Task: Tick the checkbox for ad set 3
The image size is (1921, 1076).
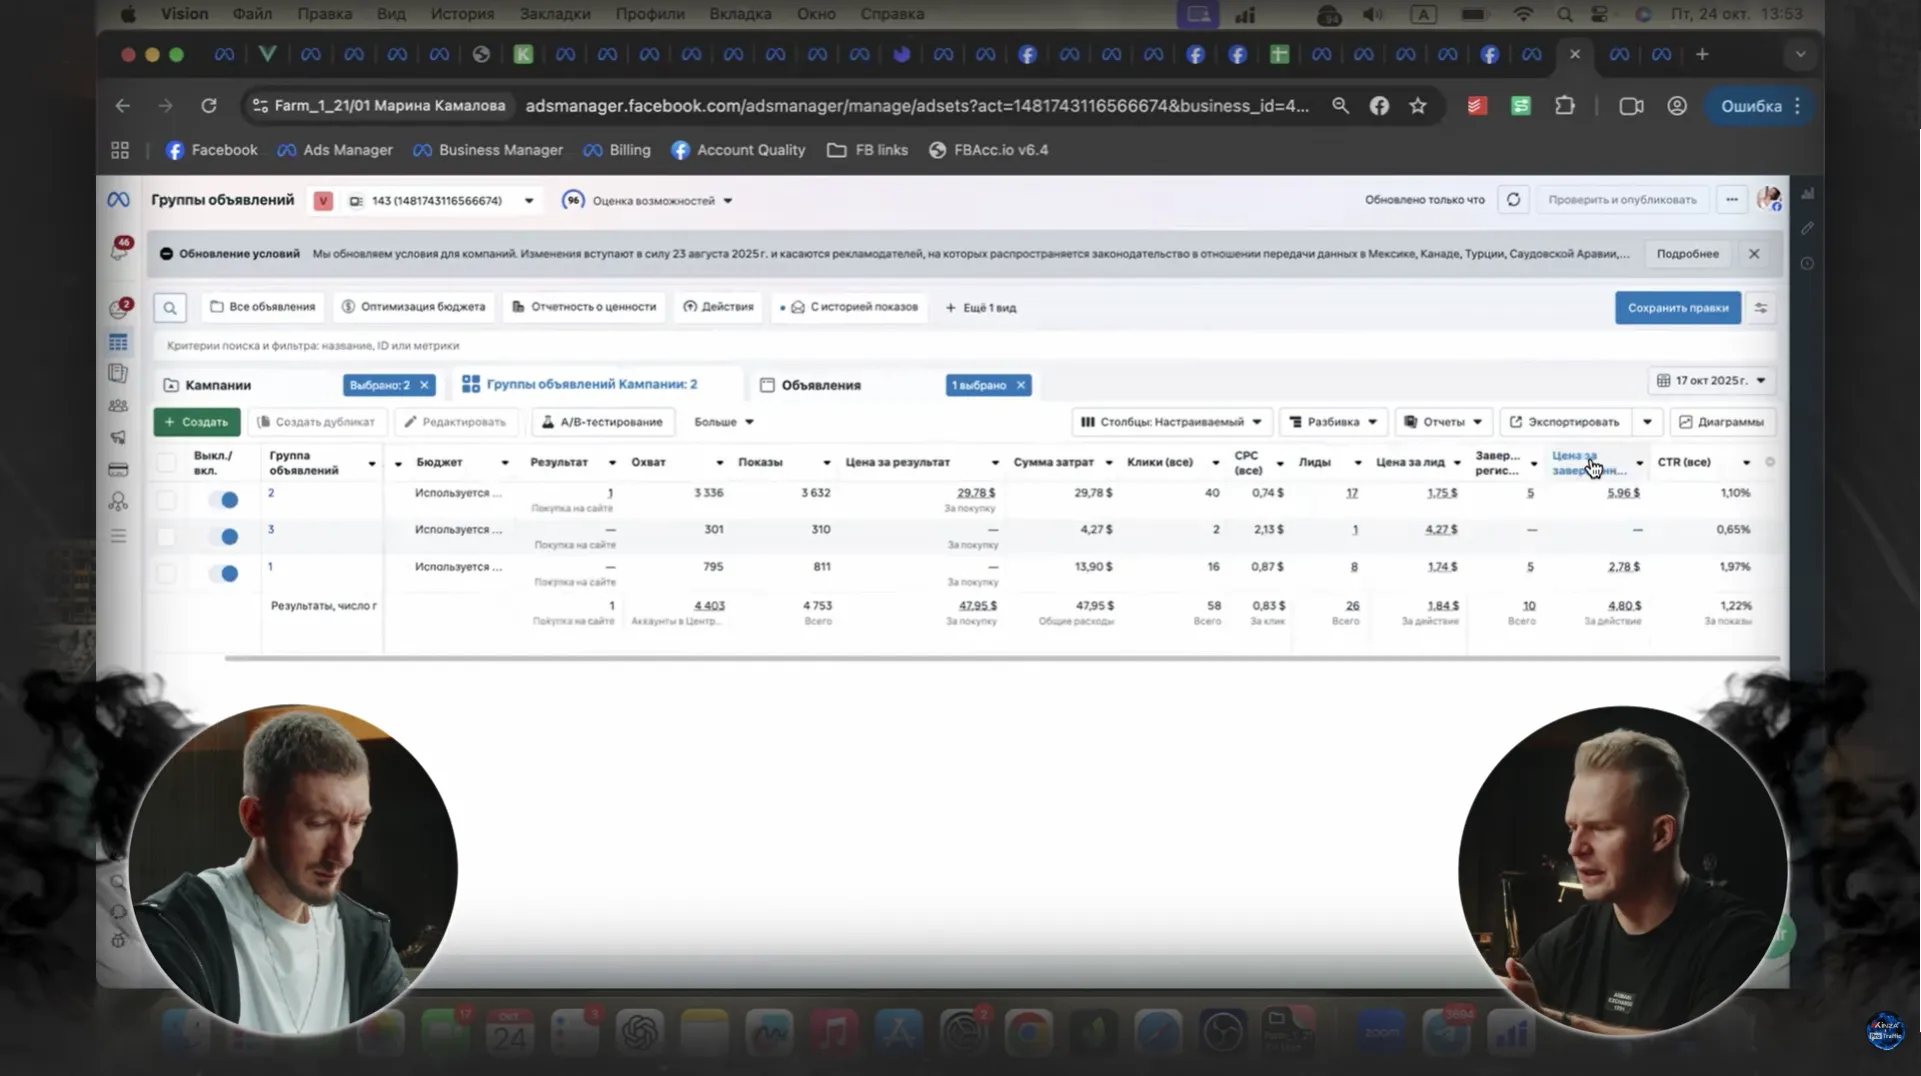Action: (166, 536)
